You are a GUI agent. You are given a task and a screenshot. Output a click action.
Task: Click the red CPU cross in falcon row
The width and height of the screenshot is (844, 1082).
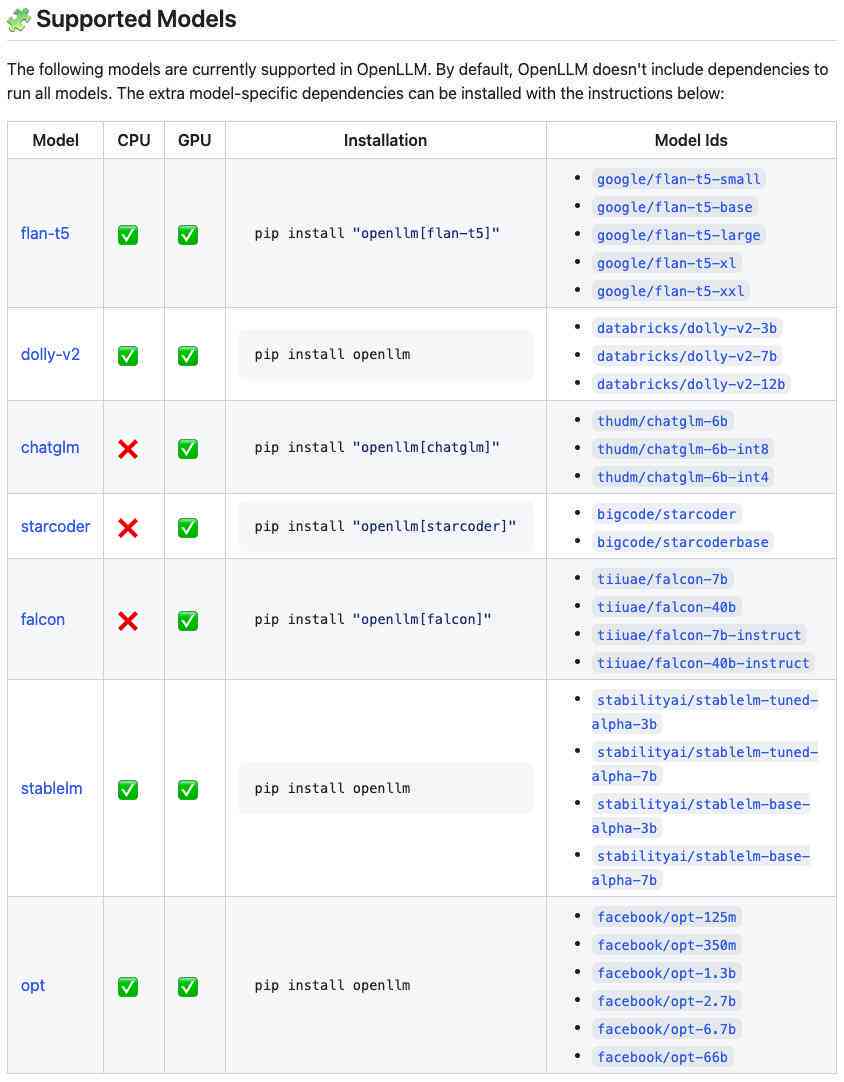[128, 620]
